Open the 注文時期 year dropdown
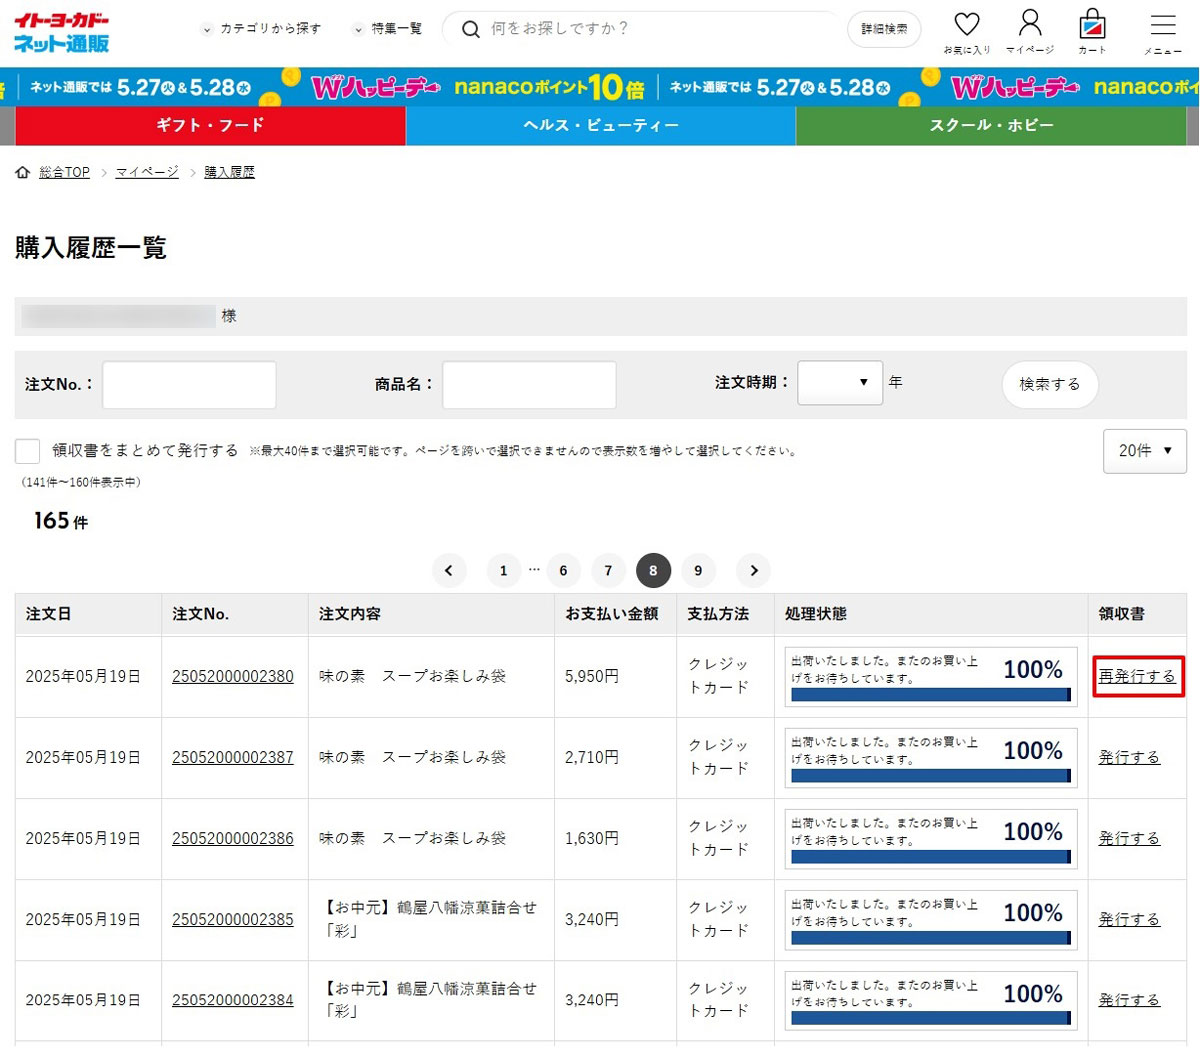This screenshot has height=1056, width=1200. click(839, 383)
